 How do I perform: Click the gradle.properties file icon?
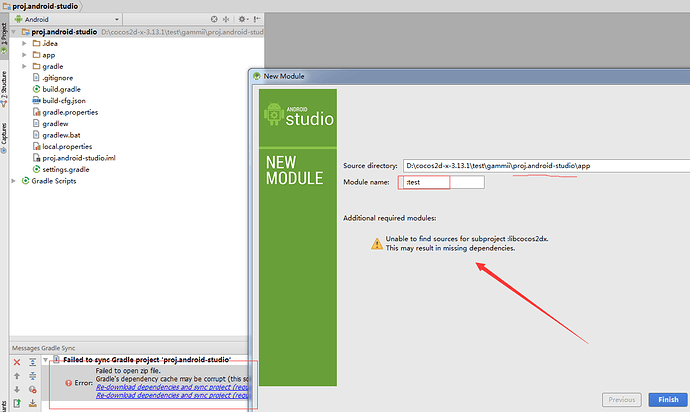coord(37,112)
